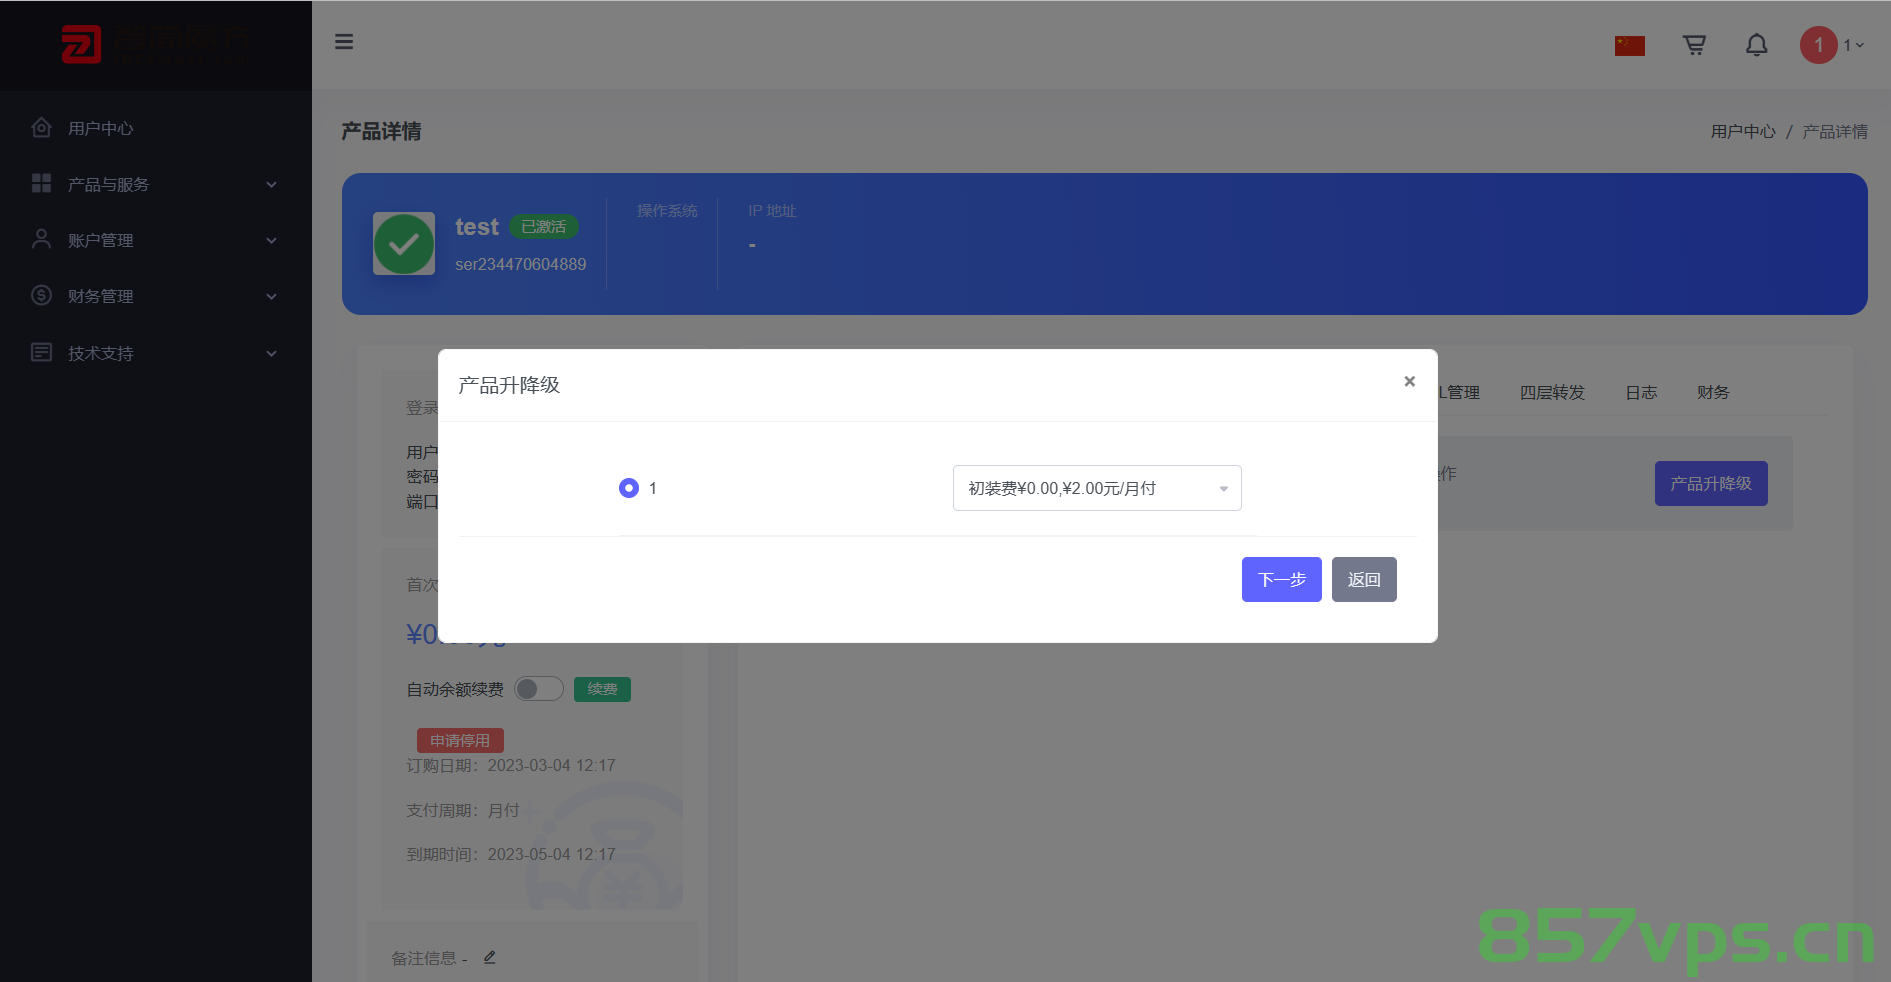
Task: Switch to the 日志 tab
Action: 1641,393
